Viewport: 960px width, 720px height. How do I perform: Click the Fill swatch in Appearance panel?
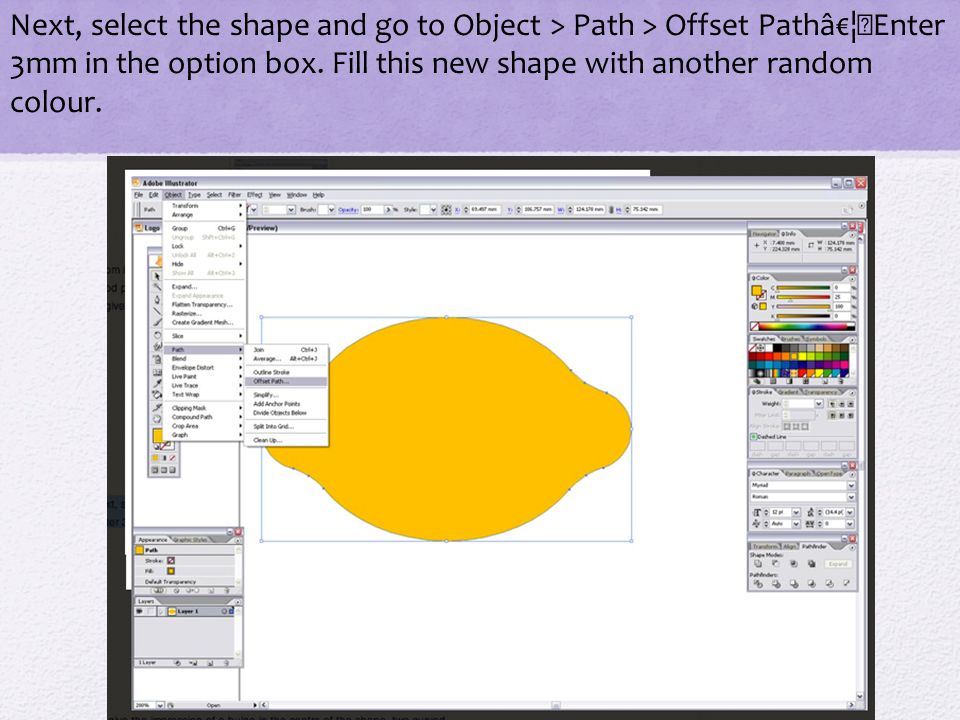tap(171, 571)
